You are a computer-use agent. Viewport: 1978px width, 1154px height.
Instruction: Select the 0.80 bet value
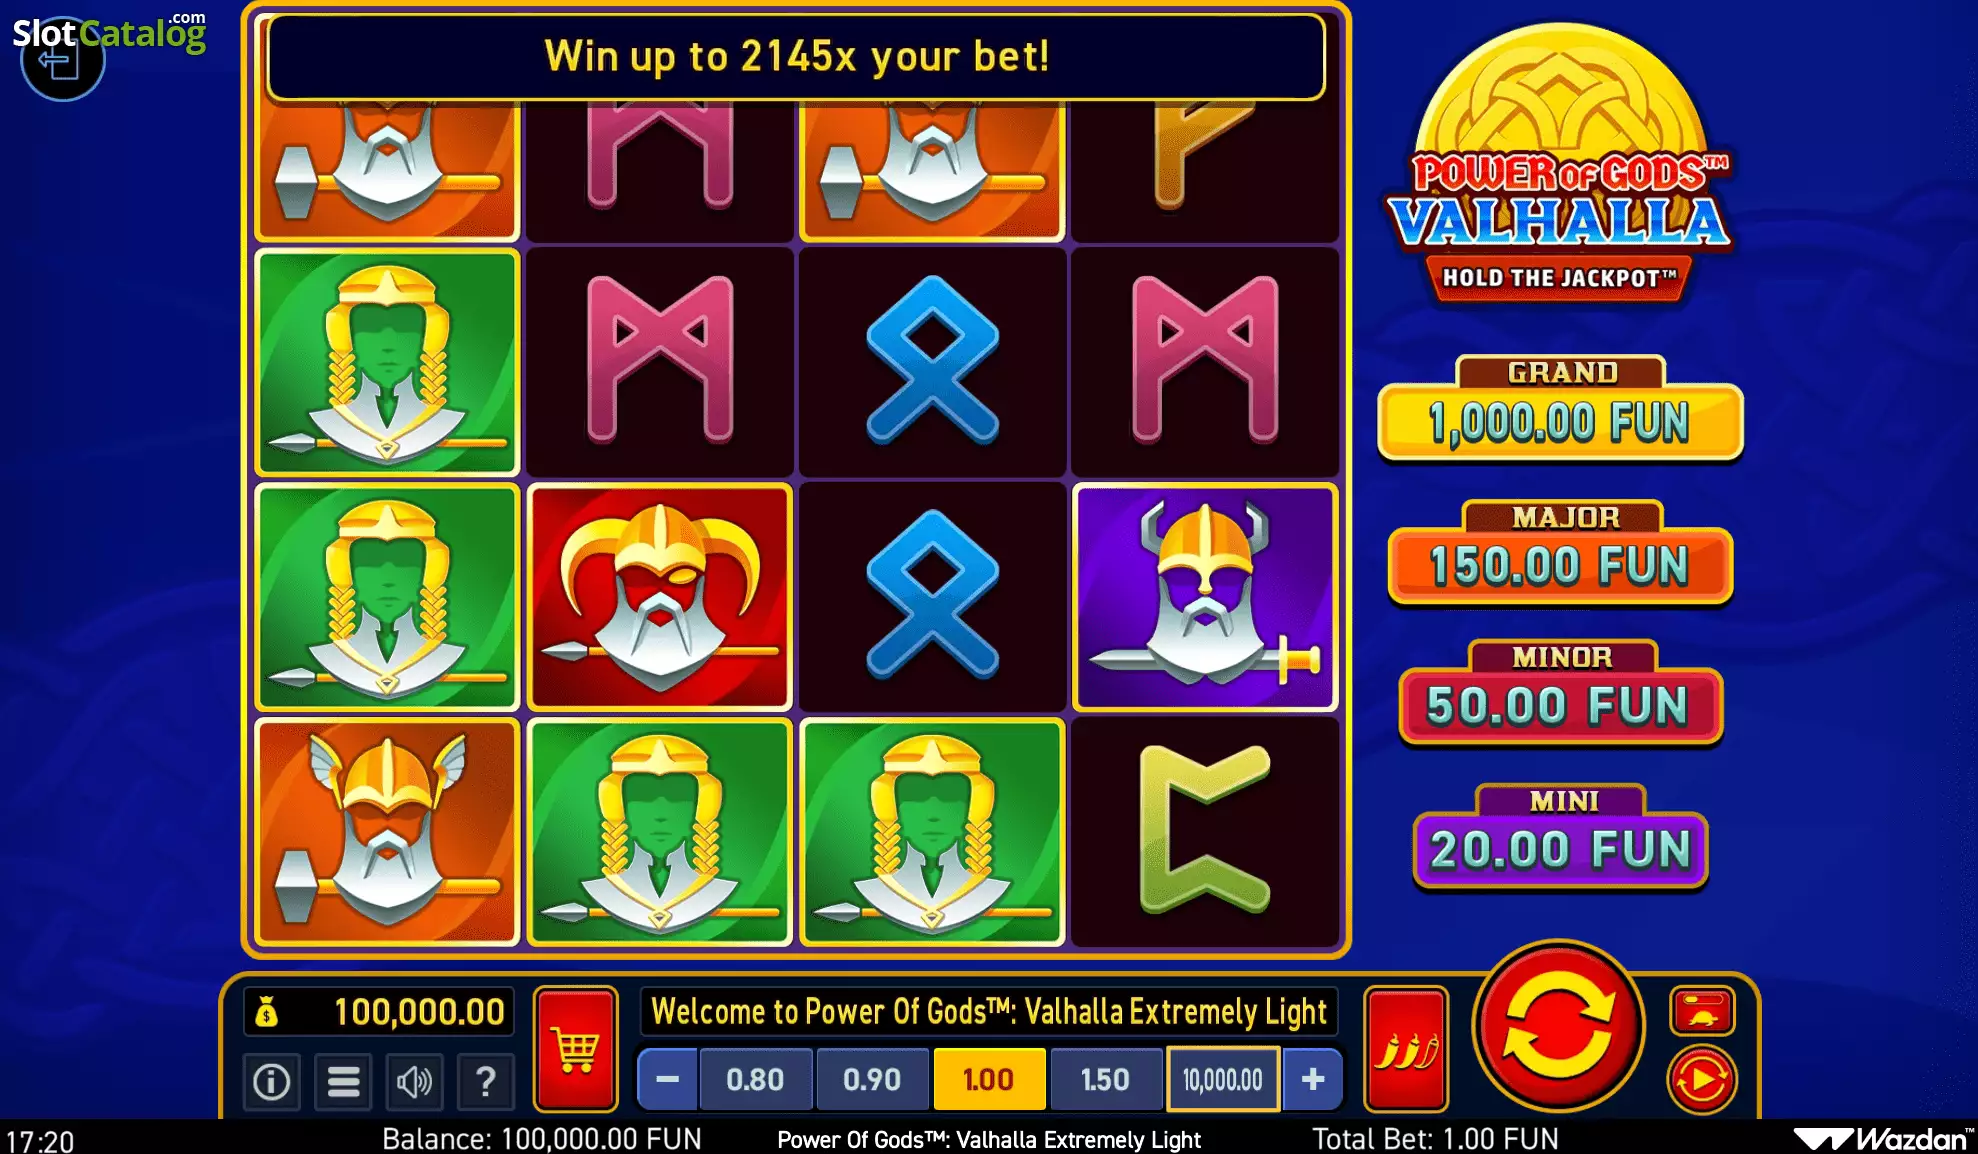[x=755, y=1079]
